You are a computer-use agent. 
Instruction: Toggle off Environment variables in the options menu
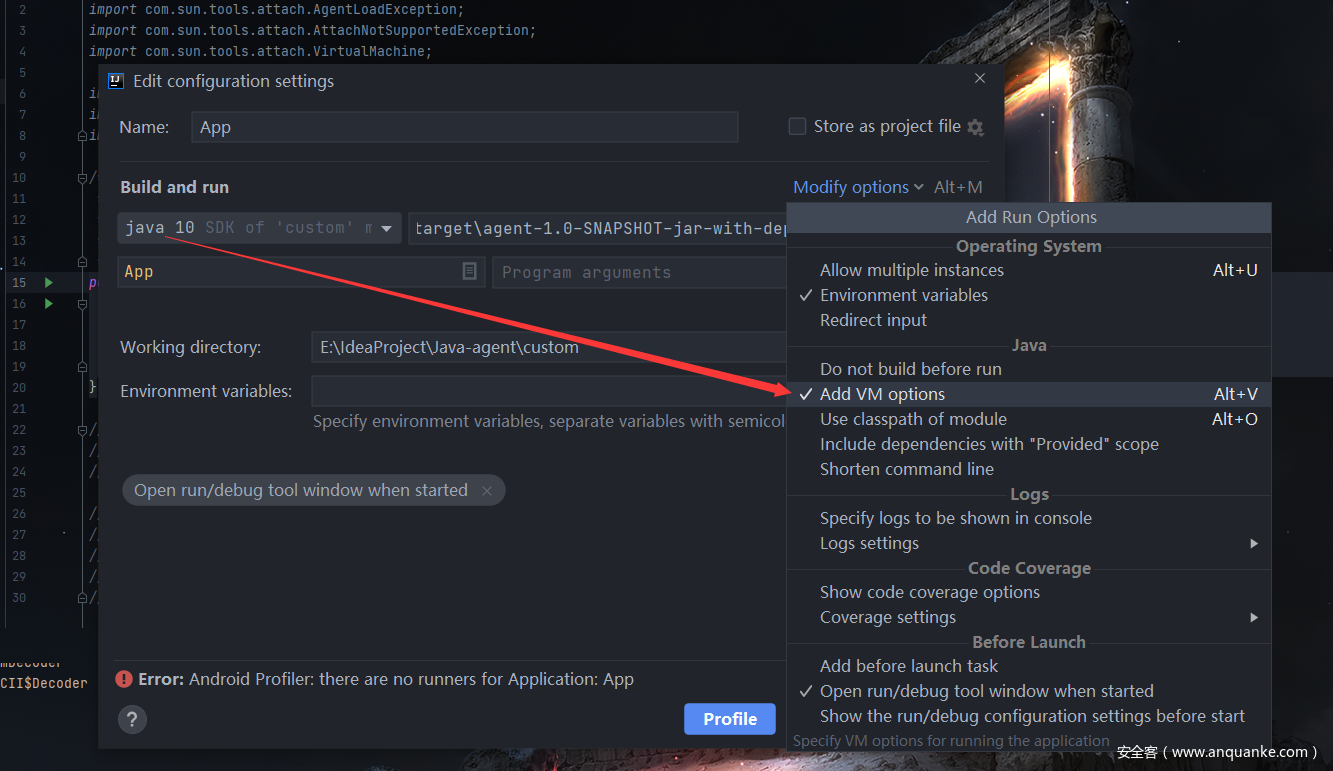point(903,295)
